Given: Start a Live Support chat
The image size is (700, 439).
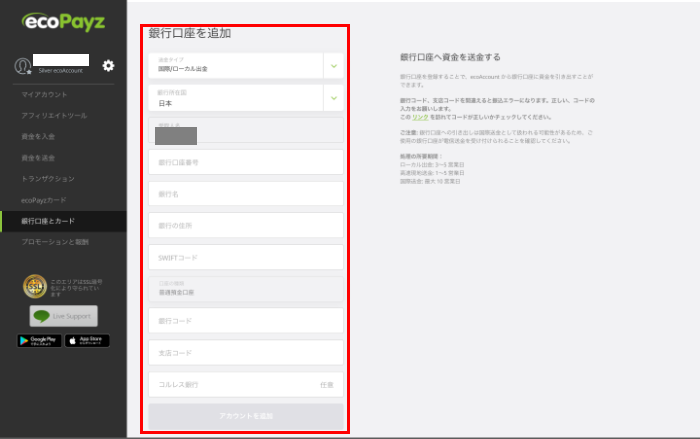Looking at the screenshot, I should [x=63, y=316].
